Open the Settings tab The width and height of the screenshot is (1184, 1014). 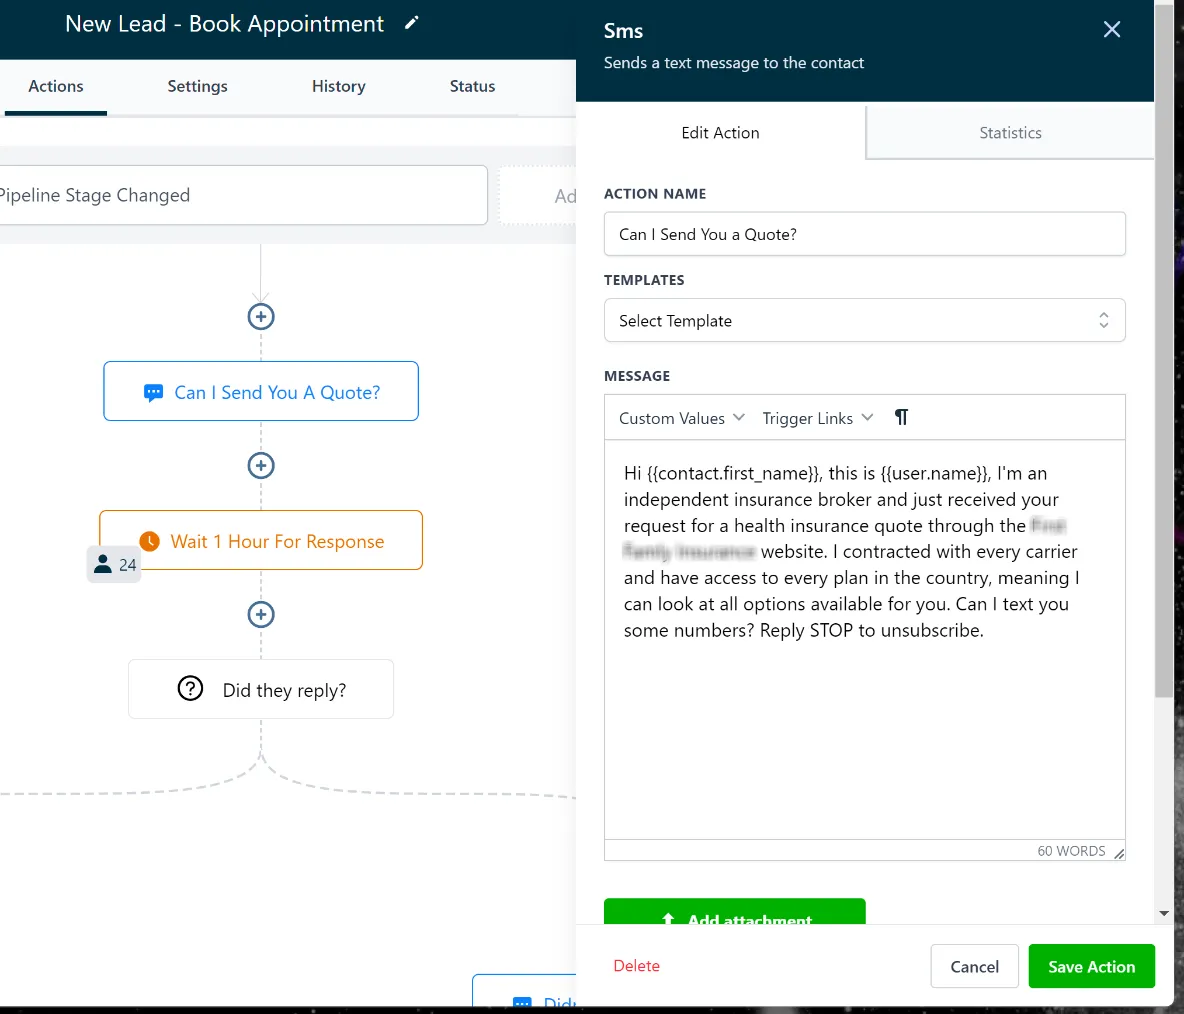(x=197, y=86)
